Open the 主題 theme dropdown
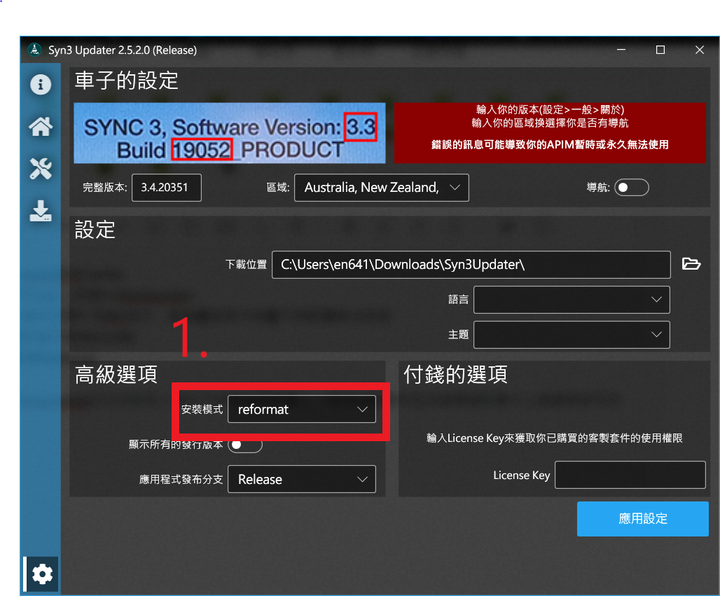 pyautogui.click(x=571, y=335)
